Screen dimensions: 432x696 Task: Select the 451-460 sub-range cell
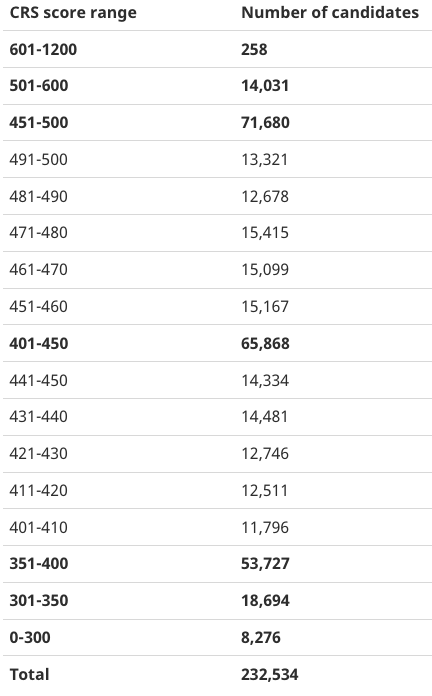(38, 306)
